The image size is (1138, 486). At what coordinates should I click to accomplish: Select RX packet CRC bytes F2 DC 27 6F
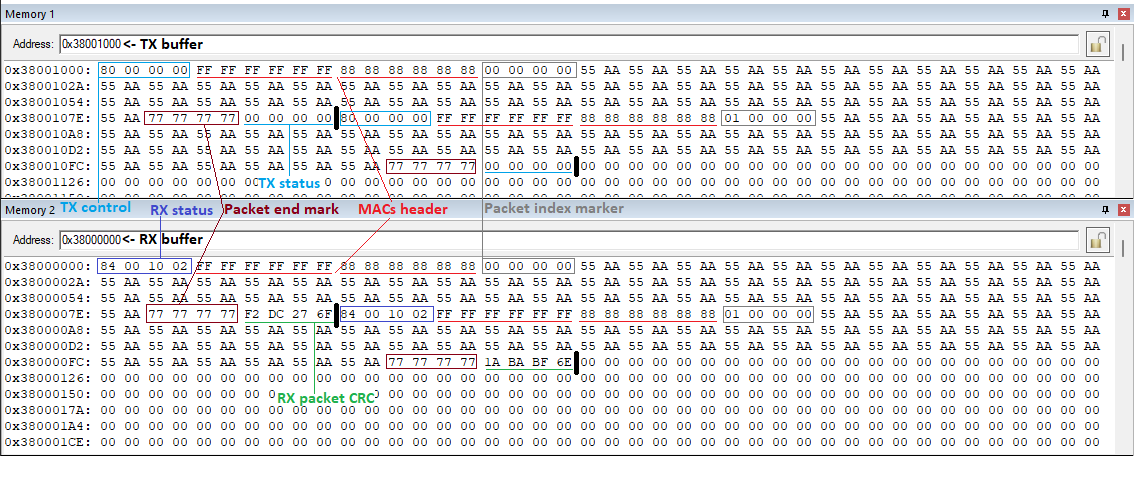tap(288, 314)
